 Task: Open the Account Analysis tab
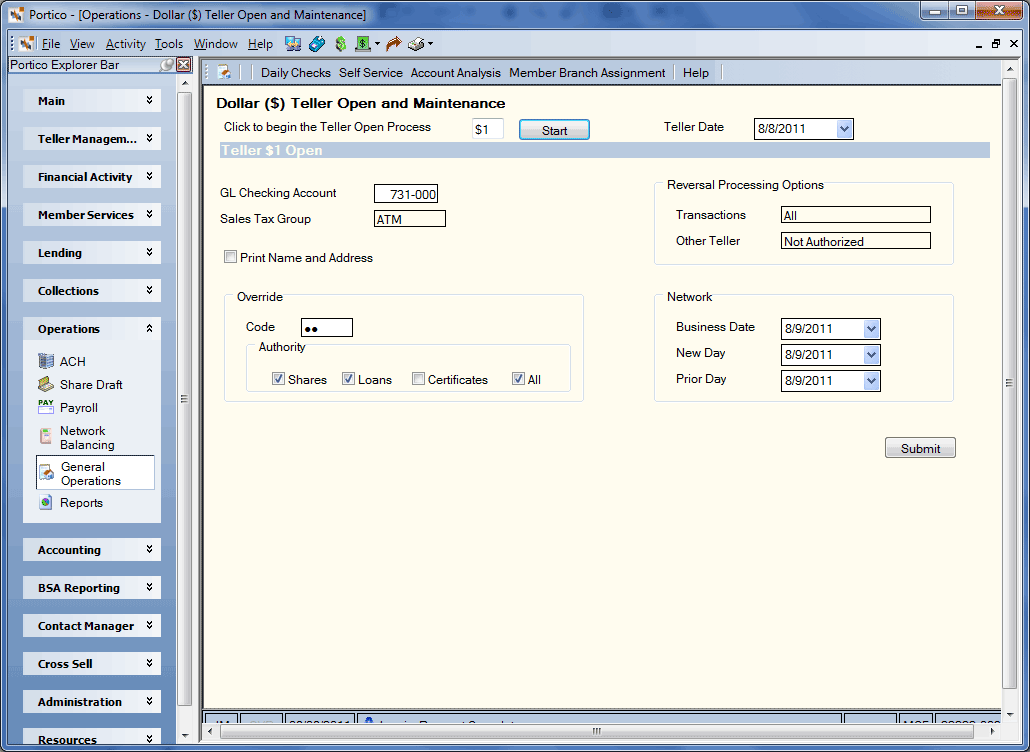tap(456, 73)
